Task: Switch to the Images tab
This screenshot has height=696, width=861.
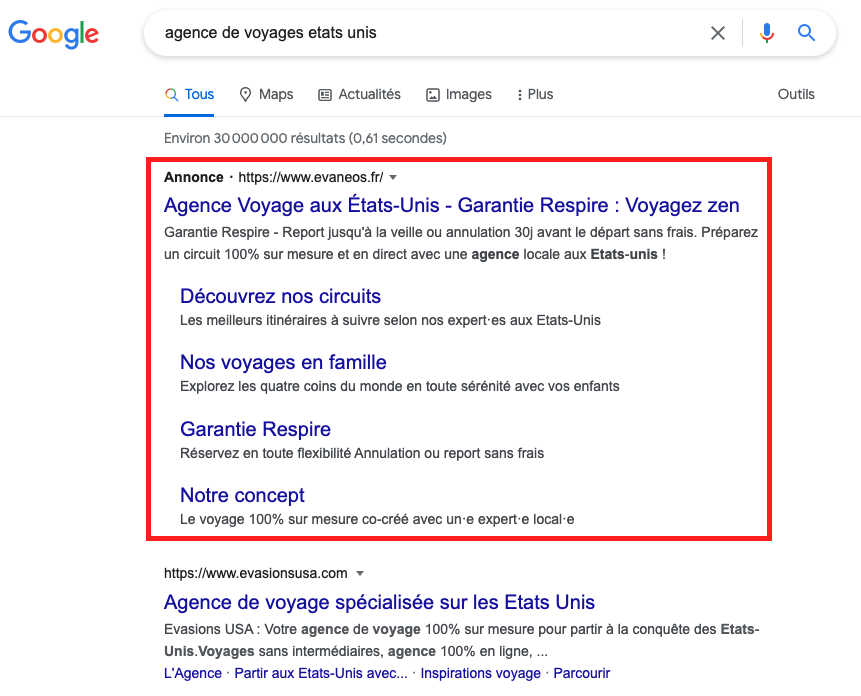Action: (x=459, y=94)
